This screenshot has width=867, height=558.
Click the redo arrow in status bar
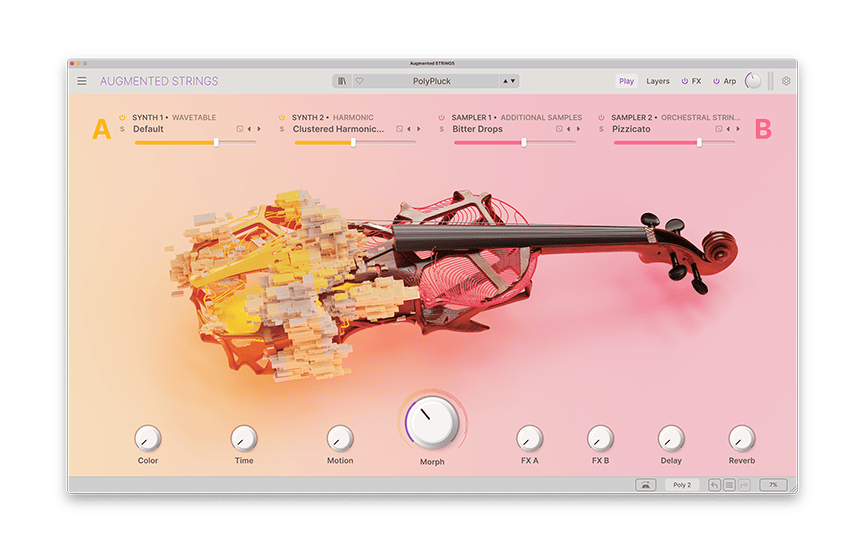click(743, 485)
